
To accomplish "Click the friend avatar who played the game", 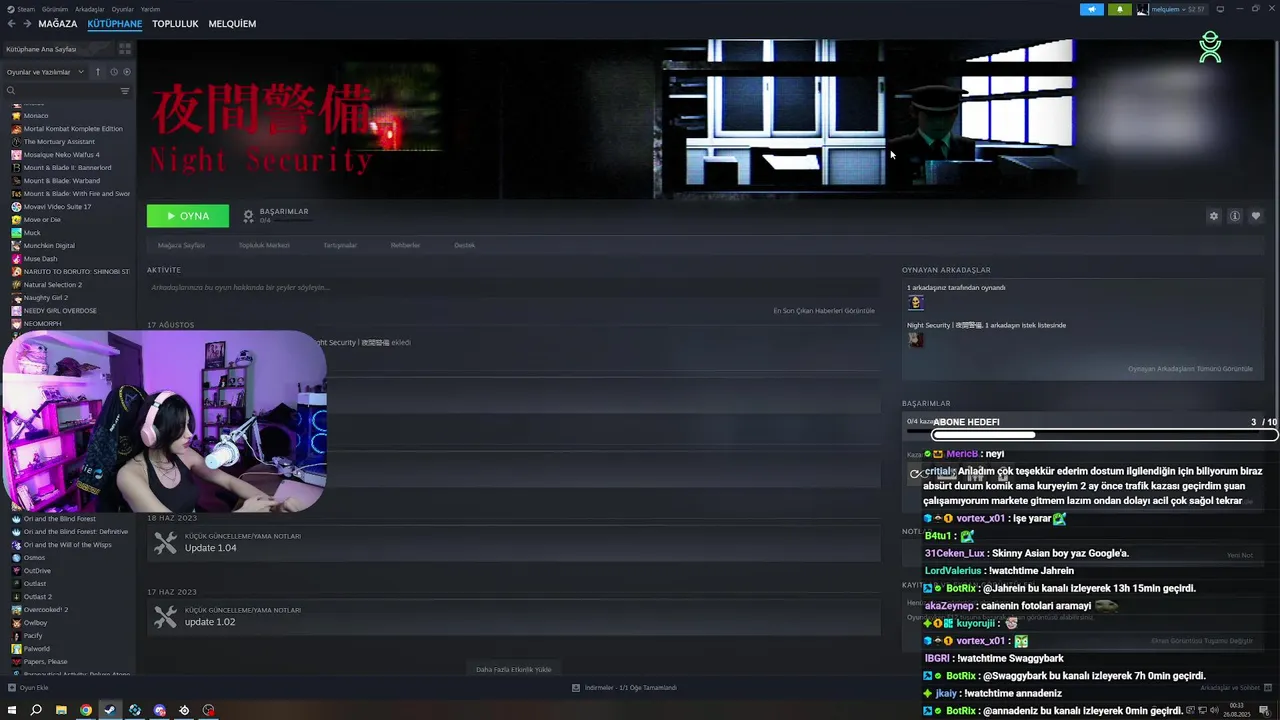I will pos(915,303).
